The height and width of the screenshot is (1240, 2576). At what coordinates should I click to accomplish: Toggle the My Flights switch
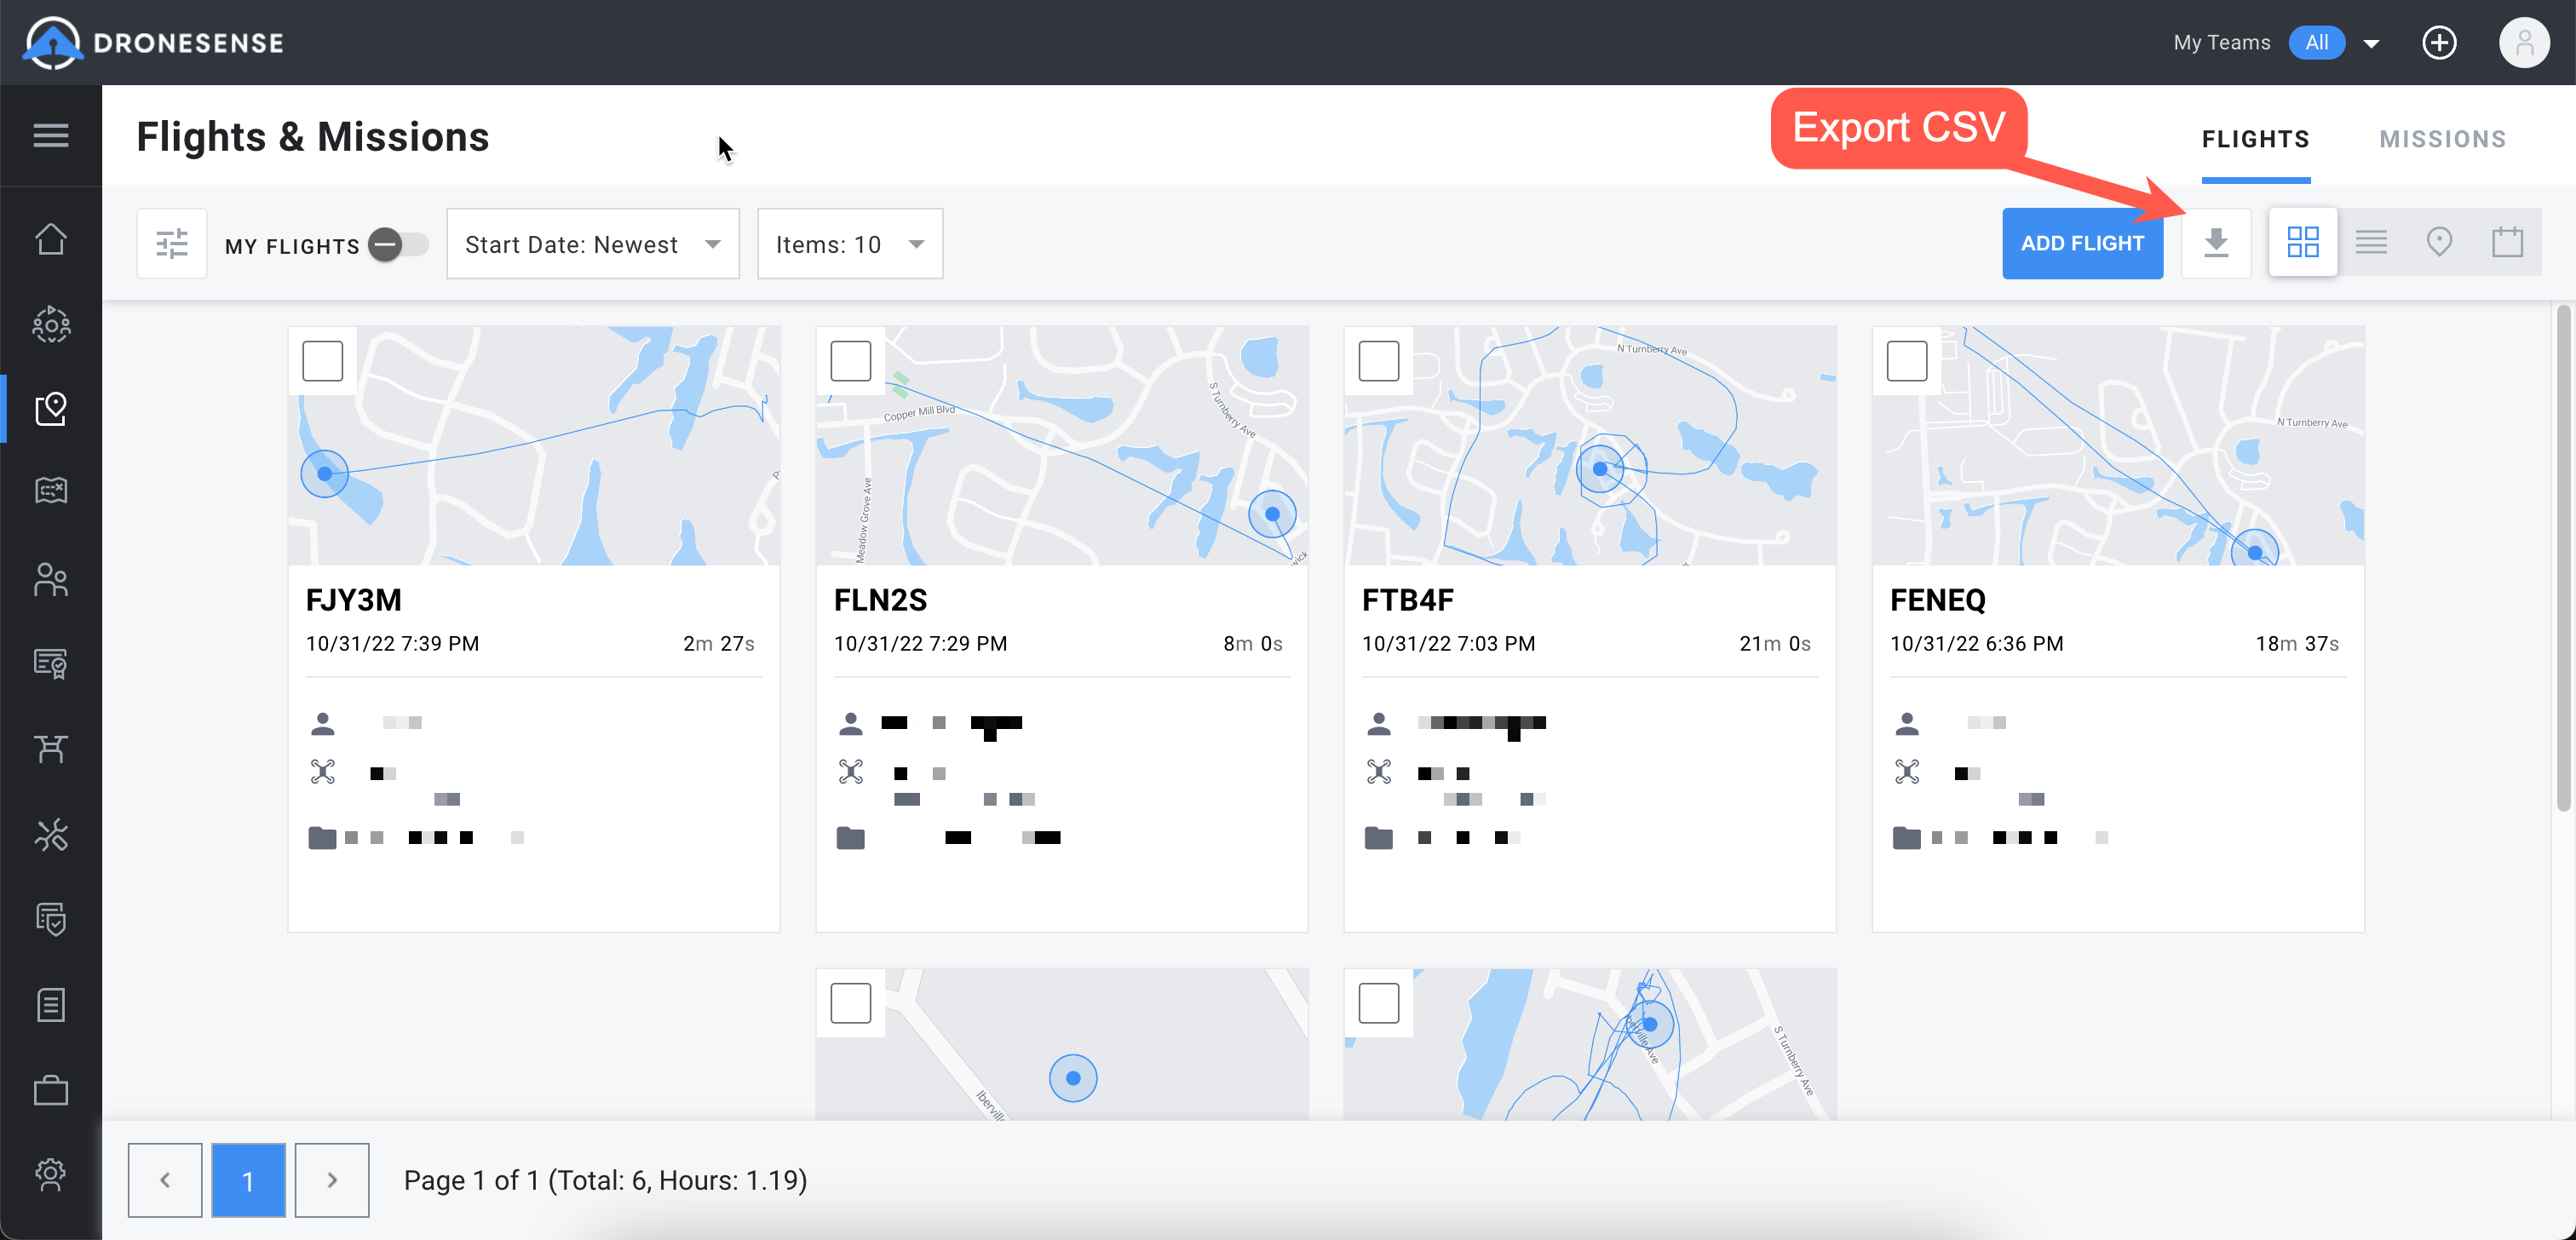(397, 245)
